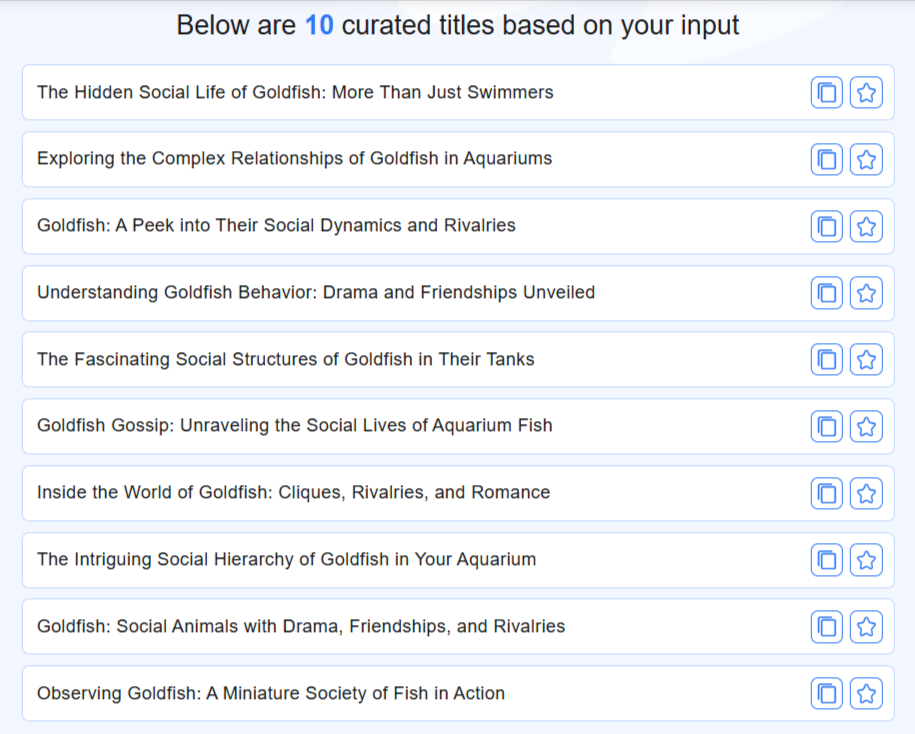The image size is (915, 734).
Task: Select the 'Goldfish Gossip' title row text
Action: click(295, 425)
